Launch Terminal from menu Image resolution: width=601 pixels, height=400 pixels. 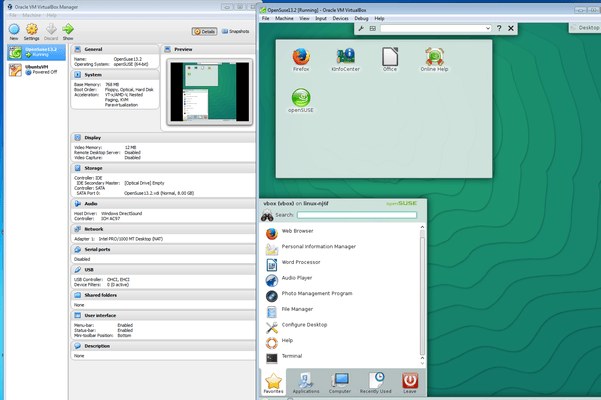click(341, 357)
